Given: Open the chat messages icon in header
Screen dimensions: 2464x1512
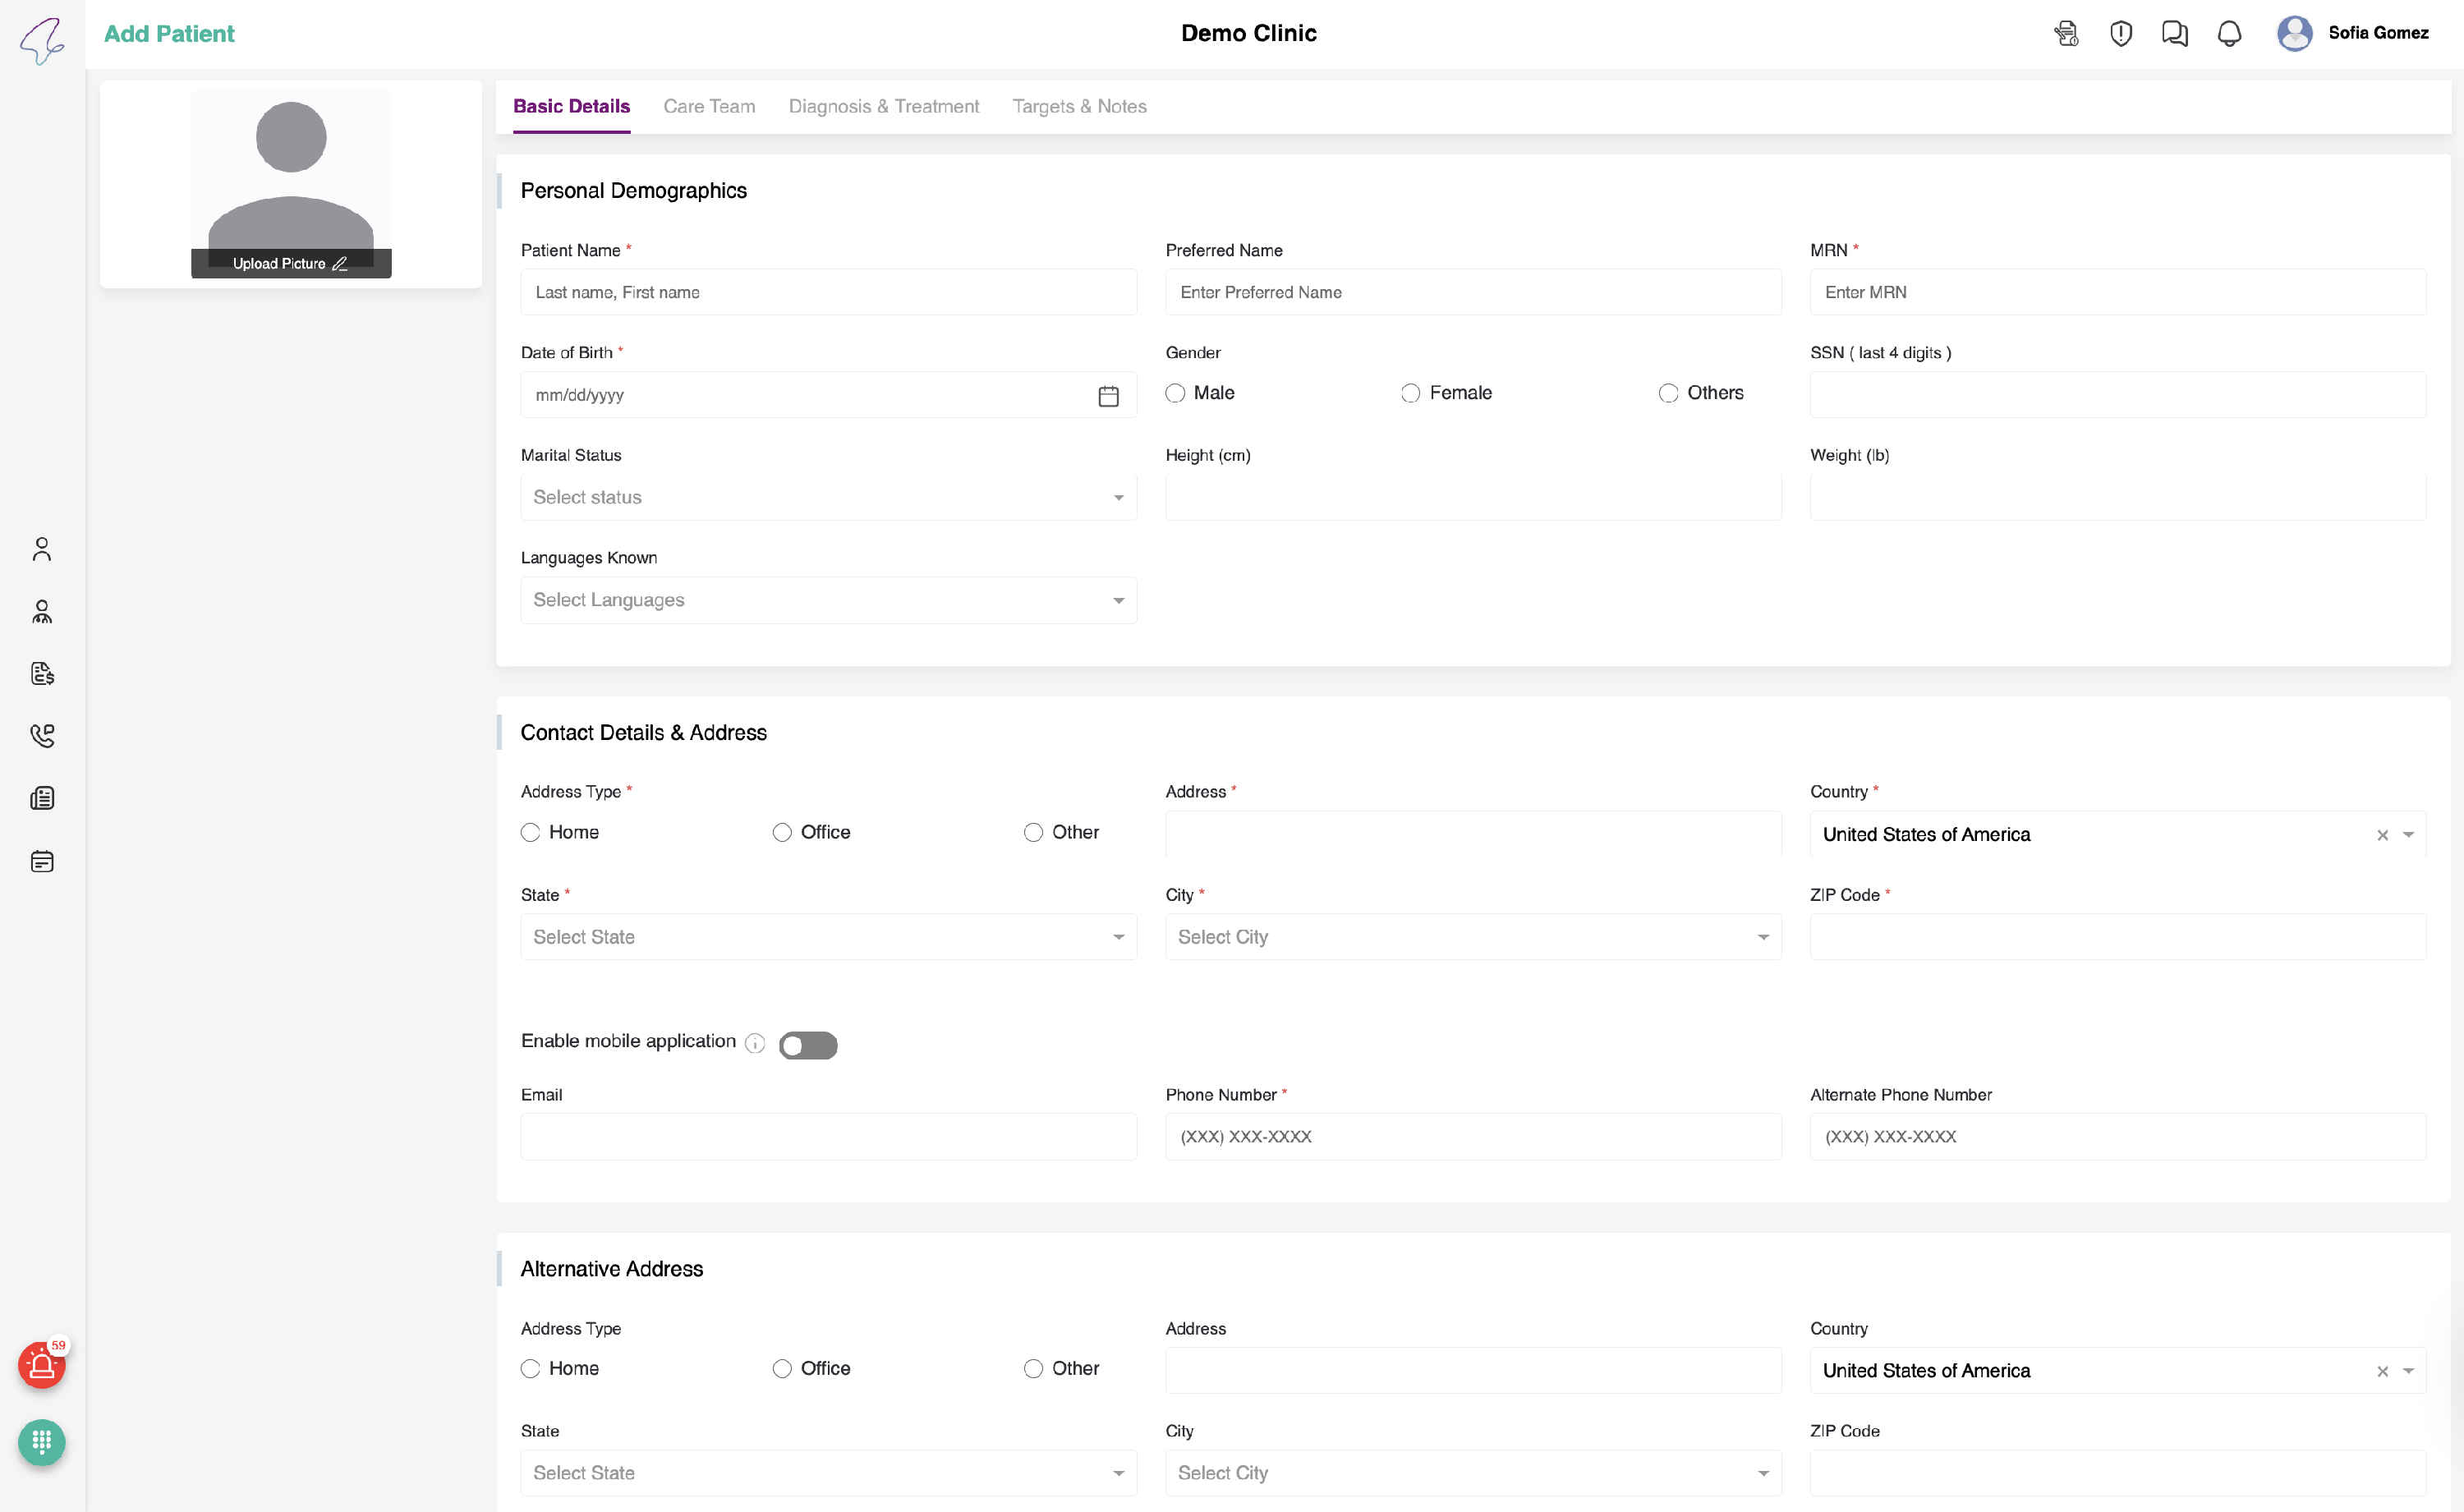Looking at the screenshot, I should tap(2174, 34).
